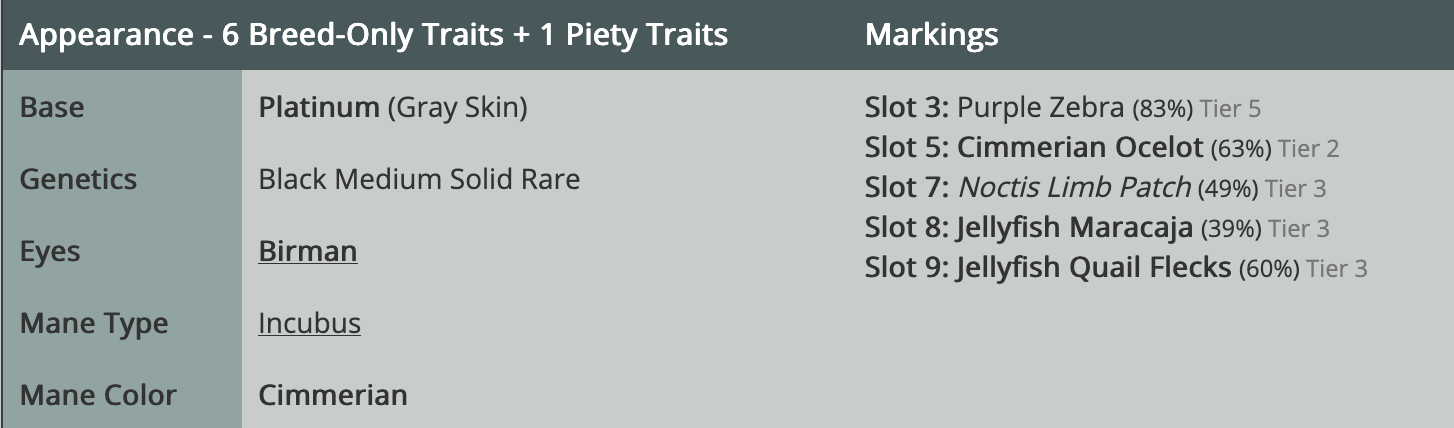Screen dimensions: 1454x428
Task: Click the Slot 8 Jellyfish Maracaja marking
Action: [1075, 228]
